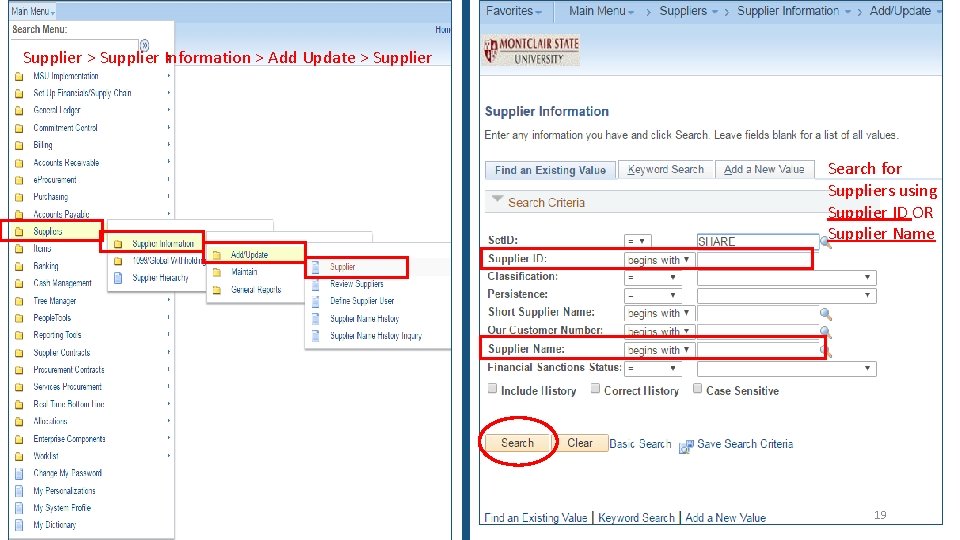This screenshot has width=960, height=540.
Task: Collapse the Search Criteria section
Action: [x=497, y=200]
